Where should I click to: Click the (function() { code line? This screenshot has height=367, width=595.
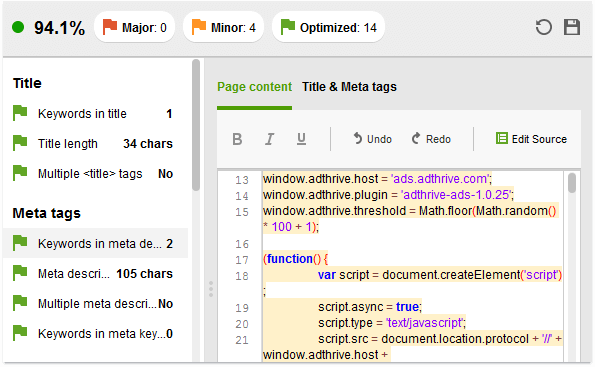point(296,259)
